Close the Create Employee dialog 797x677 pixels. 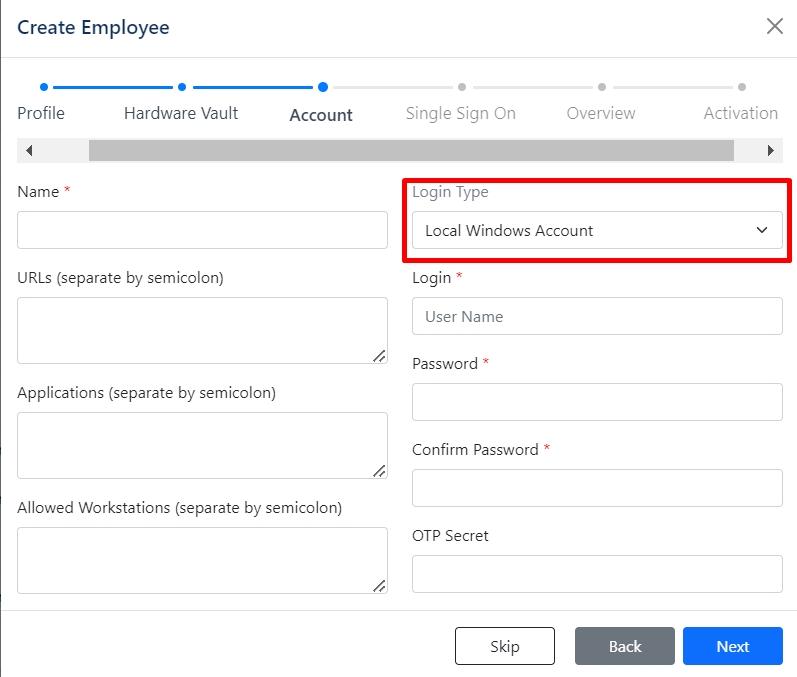pos(775,26)
